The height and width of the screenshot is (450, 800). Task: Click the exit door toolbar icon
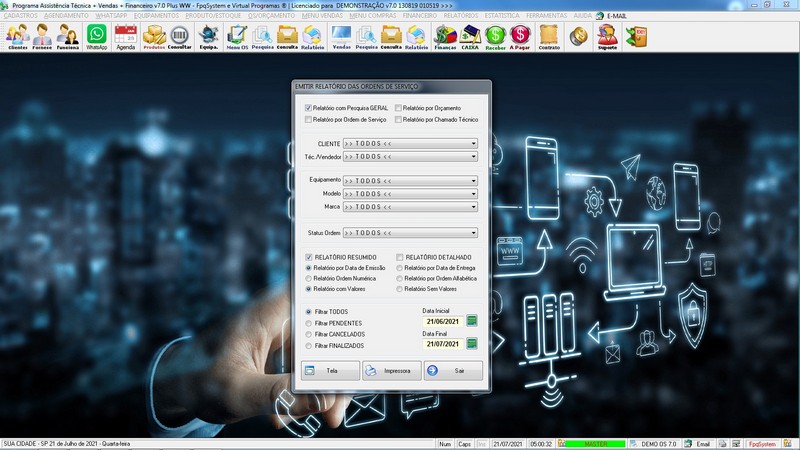pos(636,37)
